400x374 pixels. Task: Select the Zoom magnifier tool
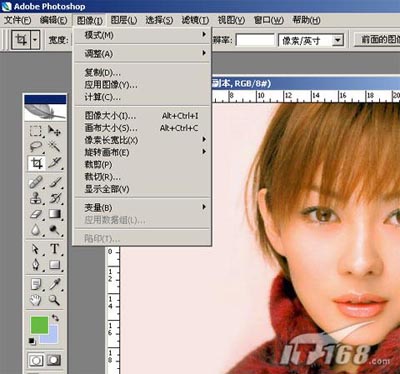pyautogui.click(x=54, y=300)
